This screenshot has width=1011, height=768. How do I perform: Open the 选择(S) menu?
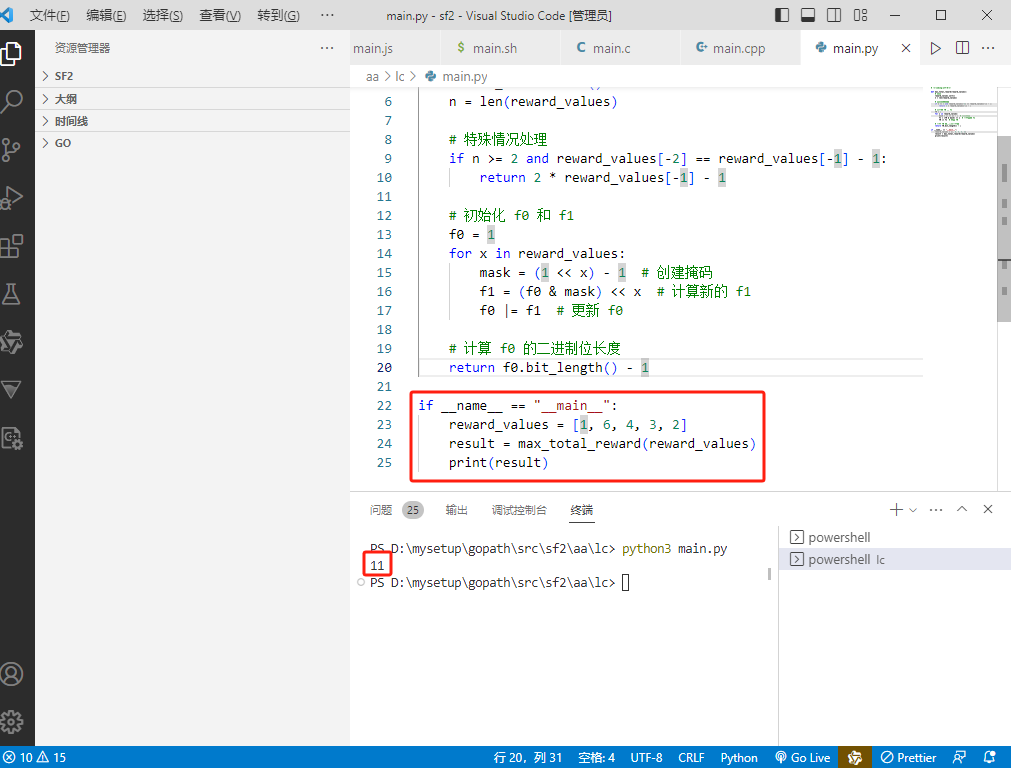(x=162, y=15)
